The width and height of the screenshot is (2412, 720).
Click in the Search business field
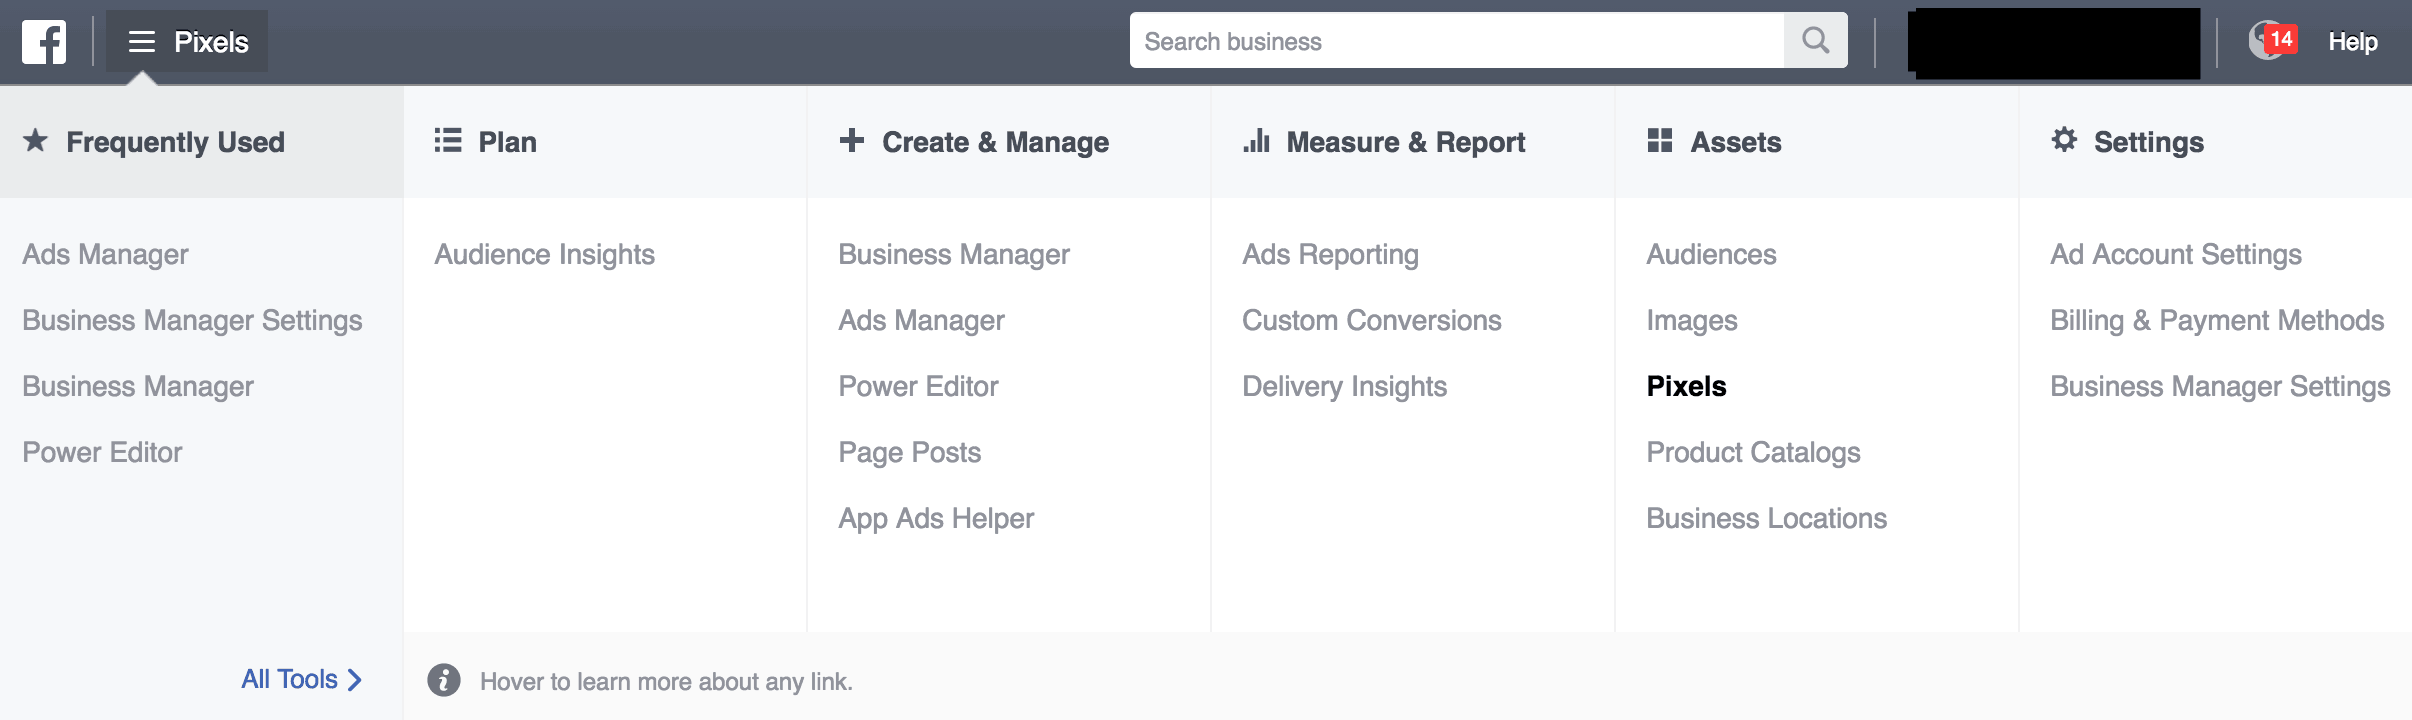coord(1456,41)
